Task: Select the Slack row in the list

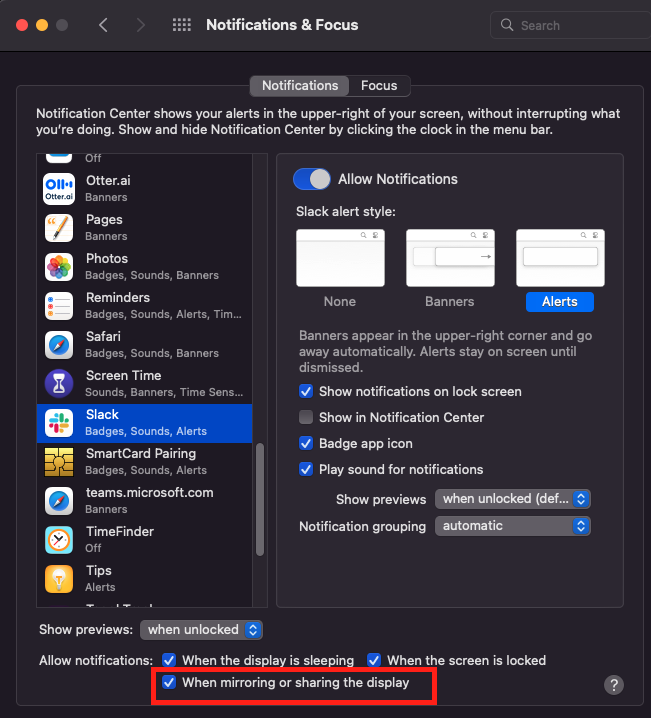Action: tap(144, 423)
